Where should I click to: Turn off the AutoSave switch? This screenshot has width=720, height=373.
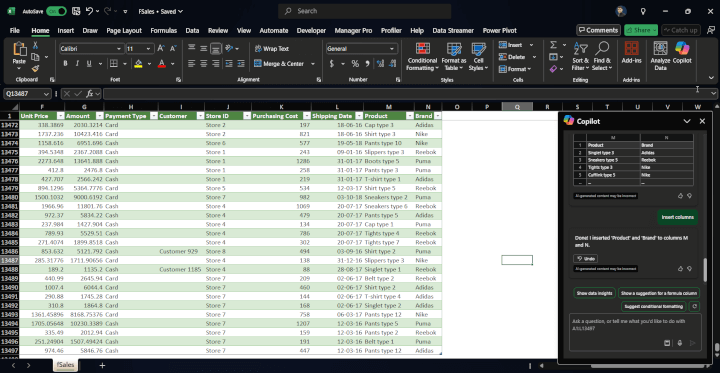tap(56, 11)
